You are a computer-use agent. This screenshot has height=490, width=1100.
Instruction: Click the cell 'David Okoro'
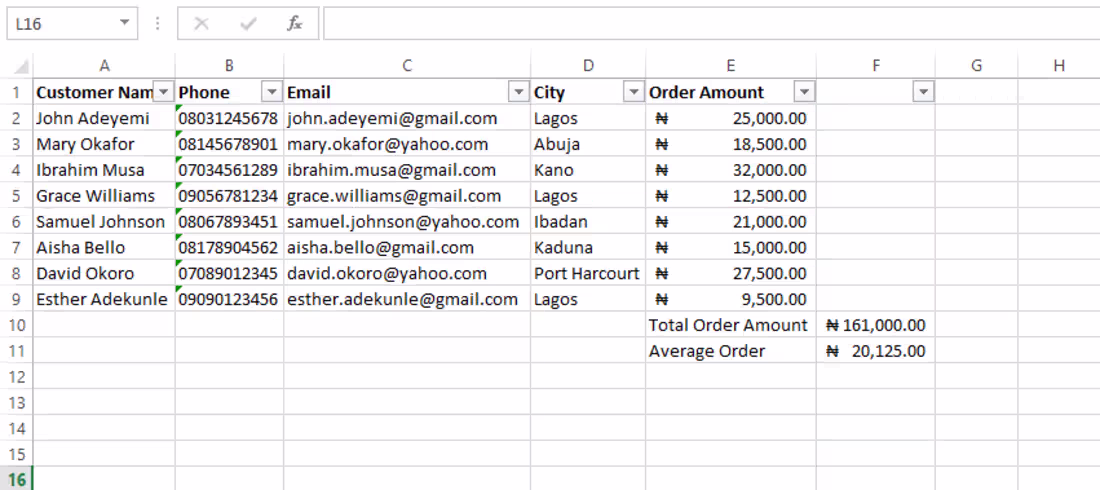tap(105, 274)
